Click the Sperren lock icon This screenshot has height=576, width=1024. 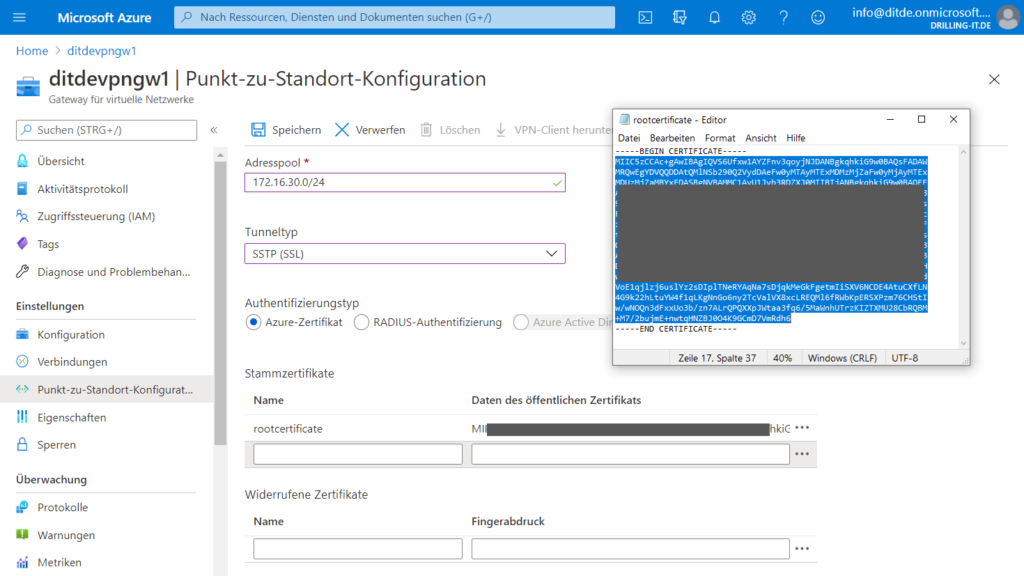[x=22, y=444]
